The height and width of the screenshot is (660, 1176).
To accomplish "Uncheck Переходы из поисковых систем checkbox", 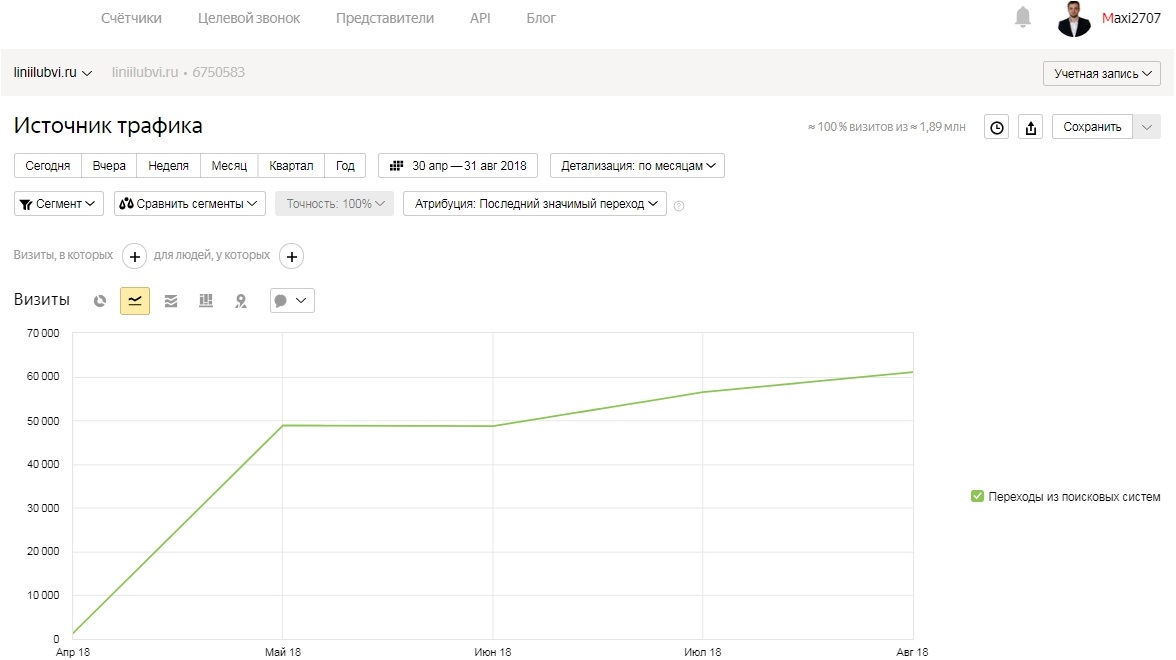I will [x=977, y=496].
